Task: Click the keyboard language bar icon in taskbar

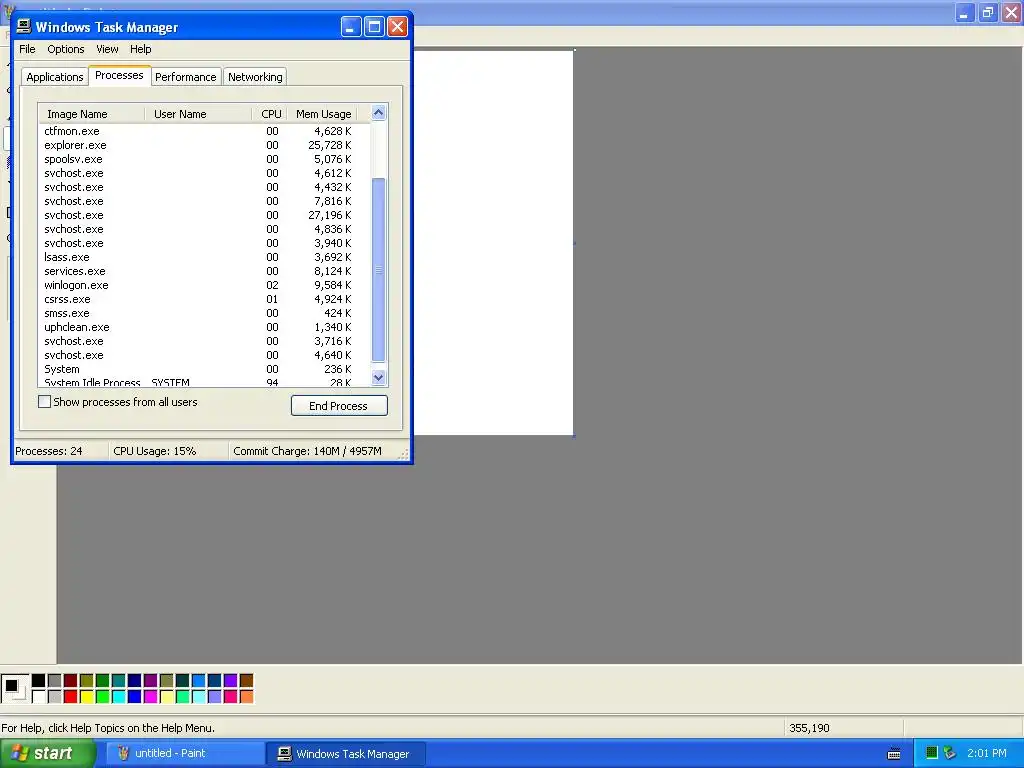Action: 894,754
